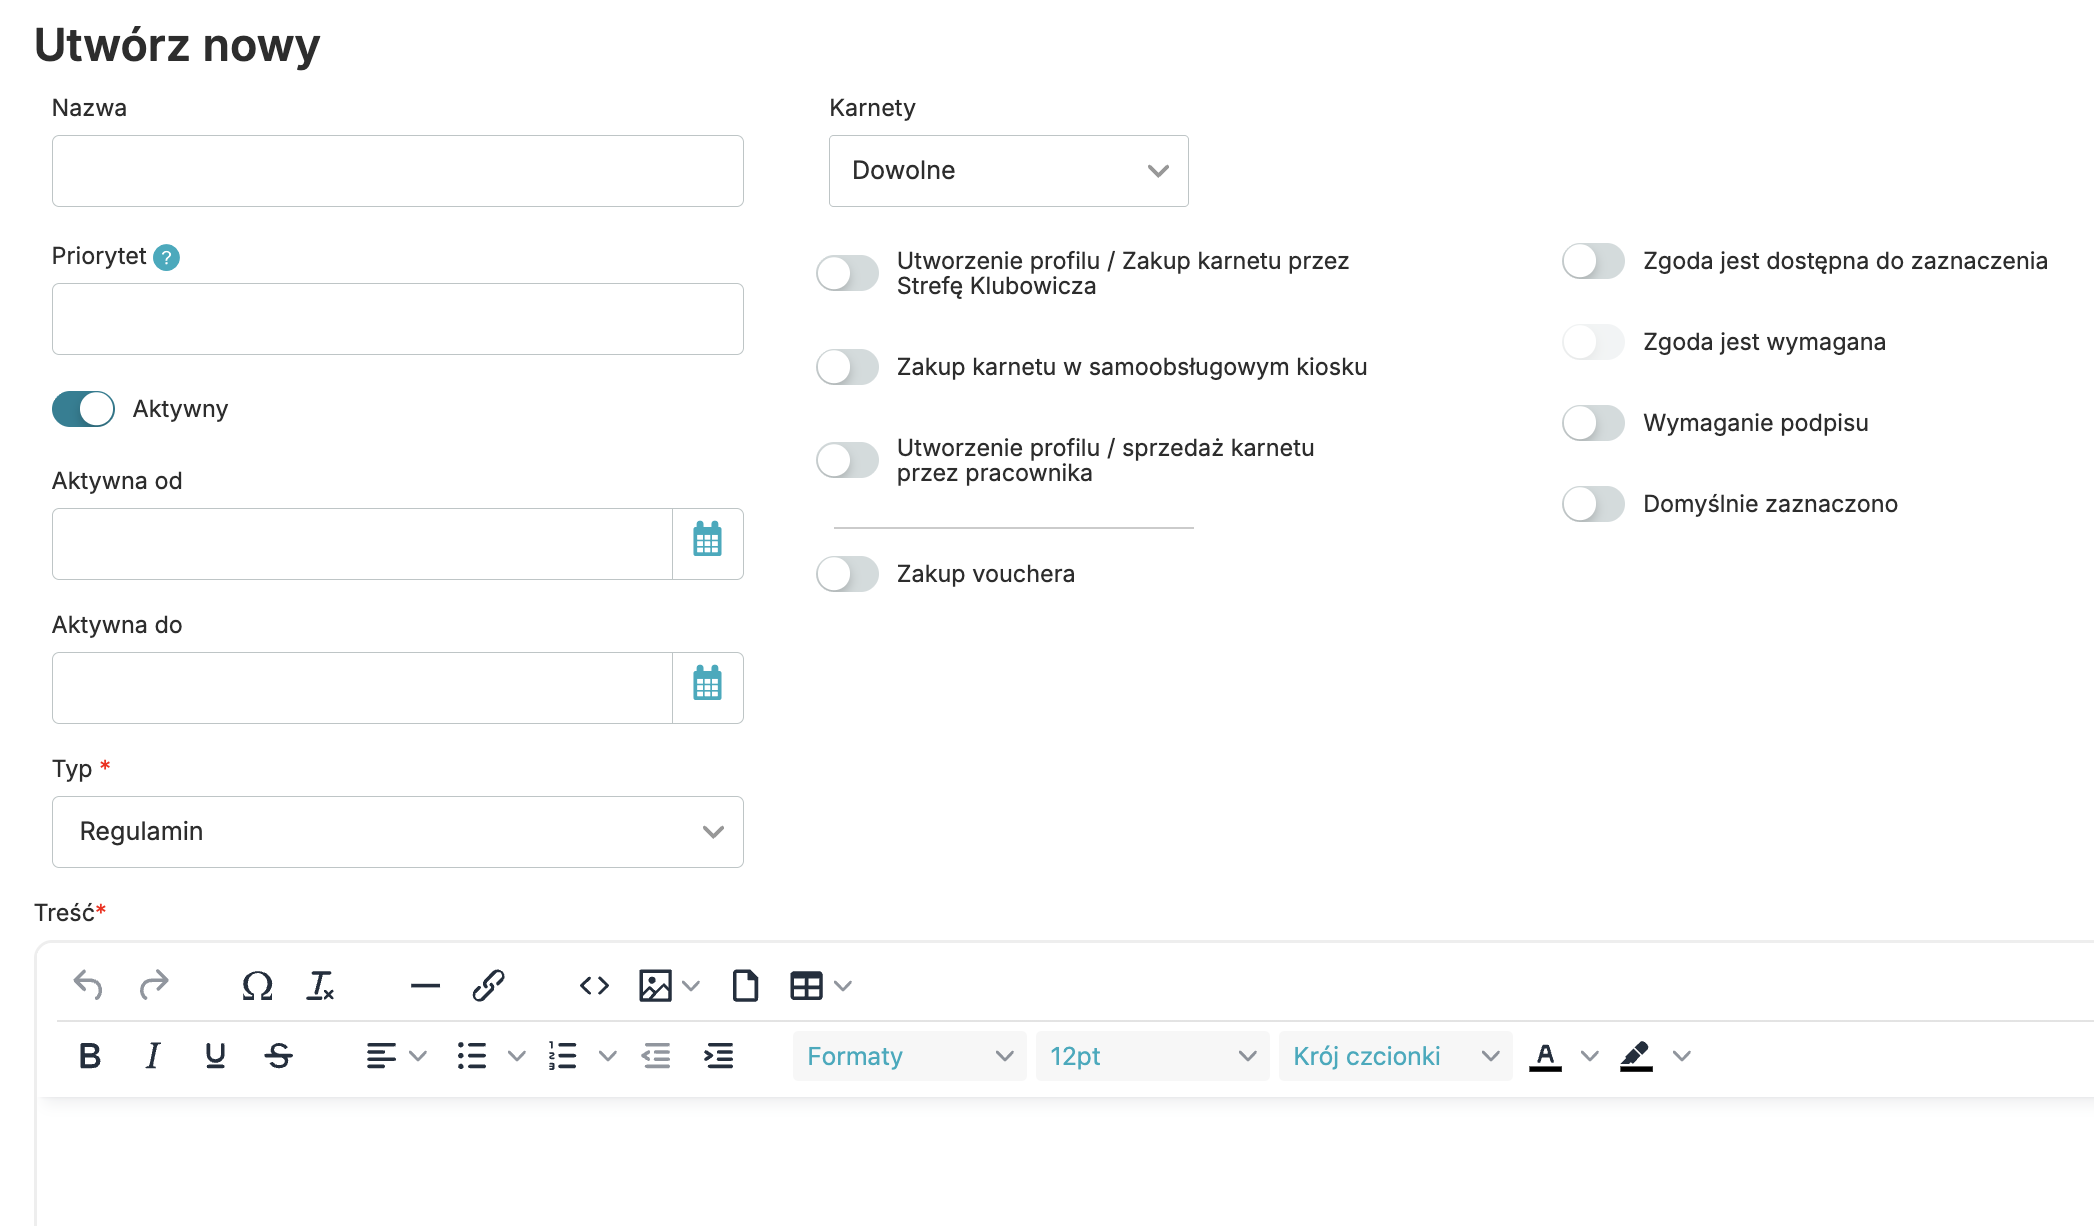Open the Formaty dropdown
This screenshot has height=1226, width=2094.
coord(909,1056)
